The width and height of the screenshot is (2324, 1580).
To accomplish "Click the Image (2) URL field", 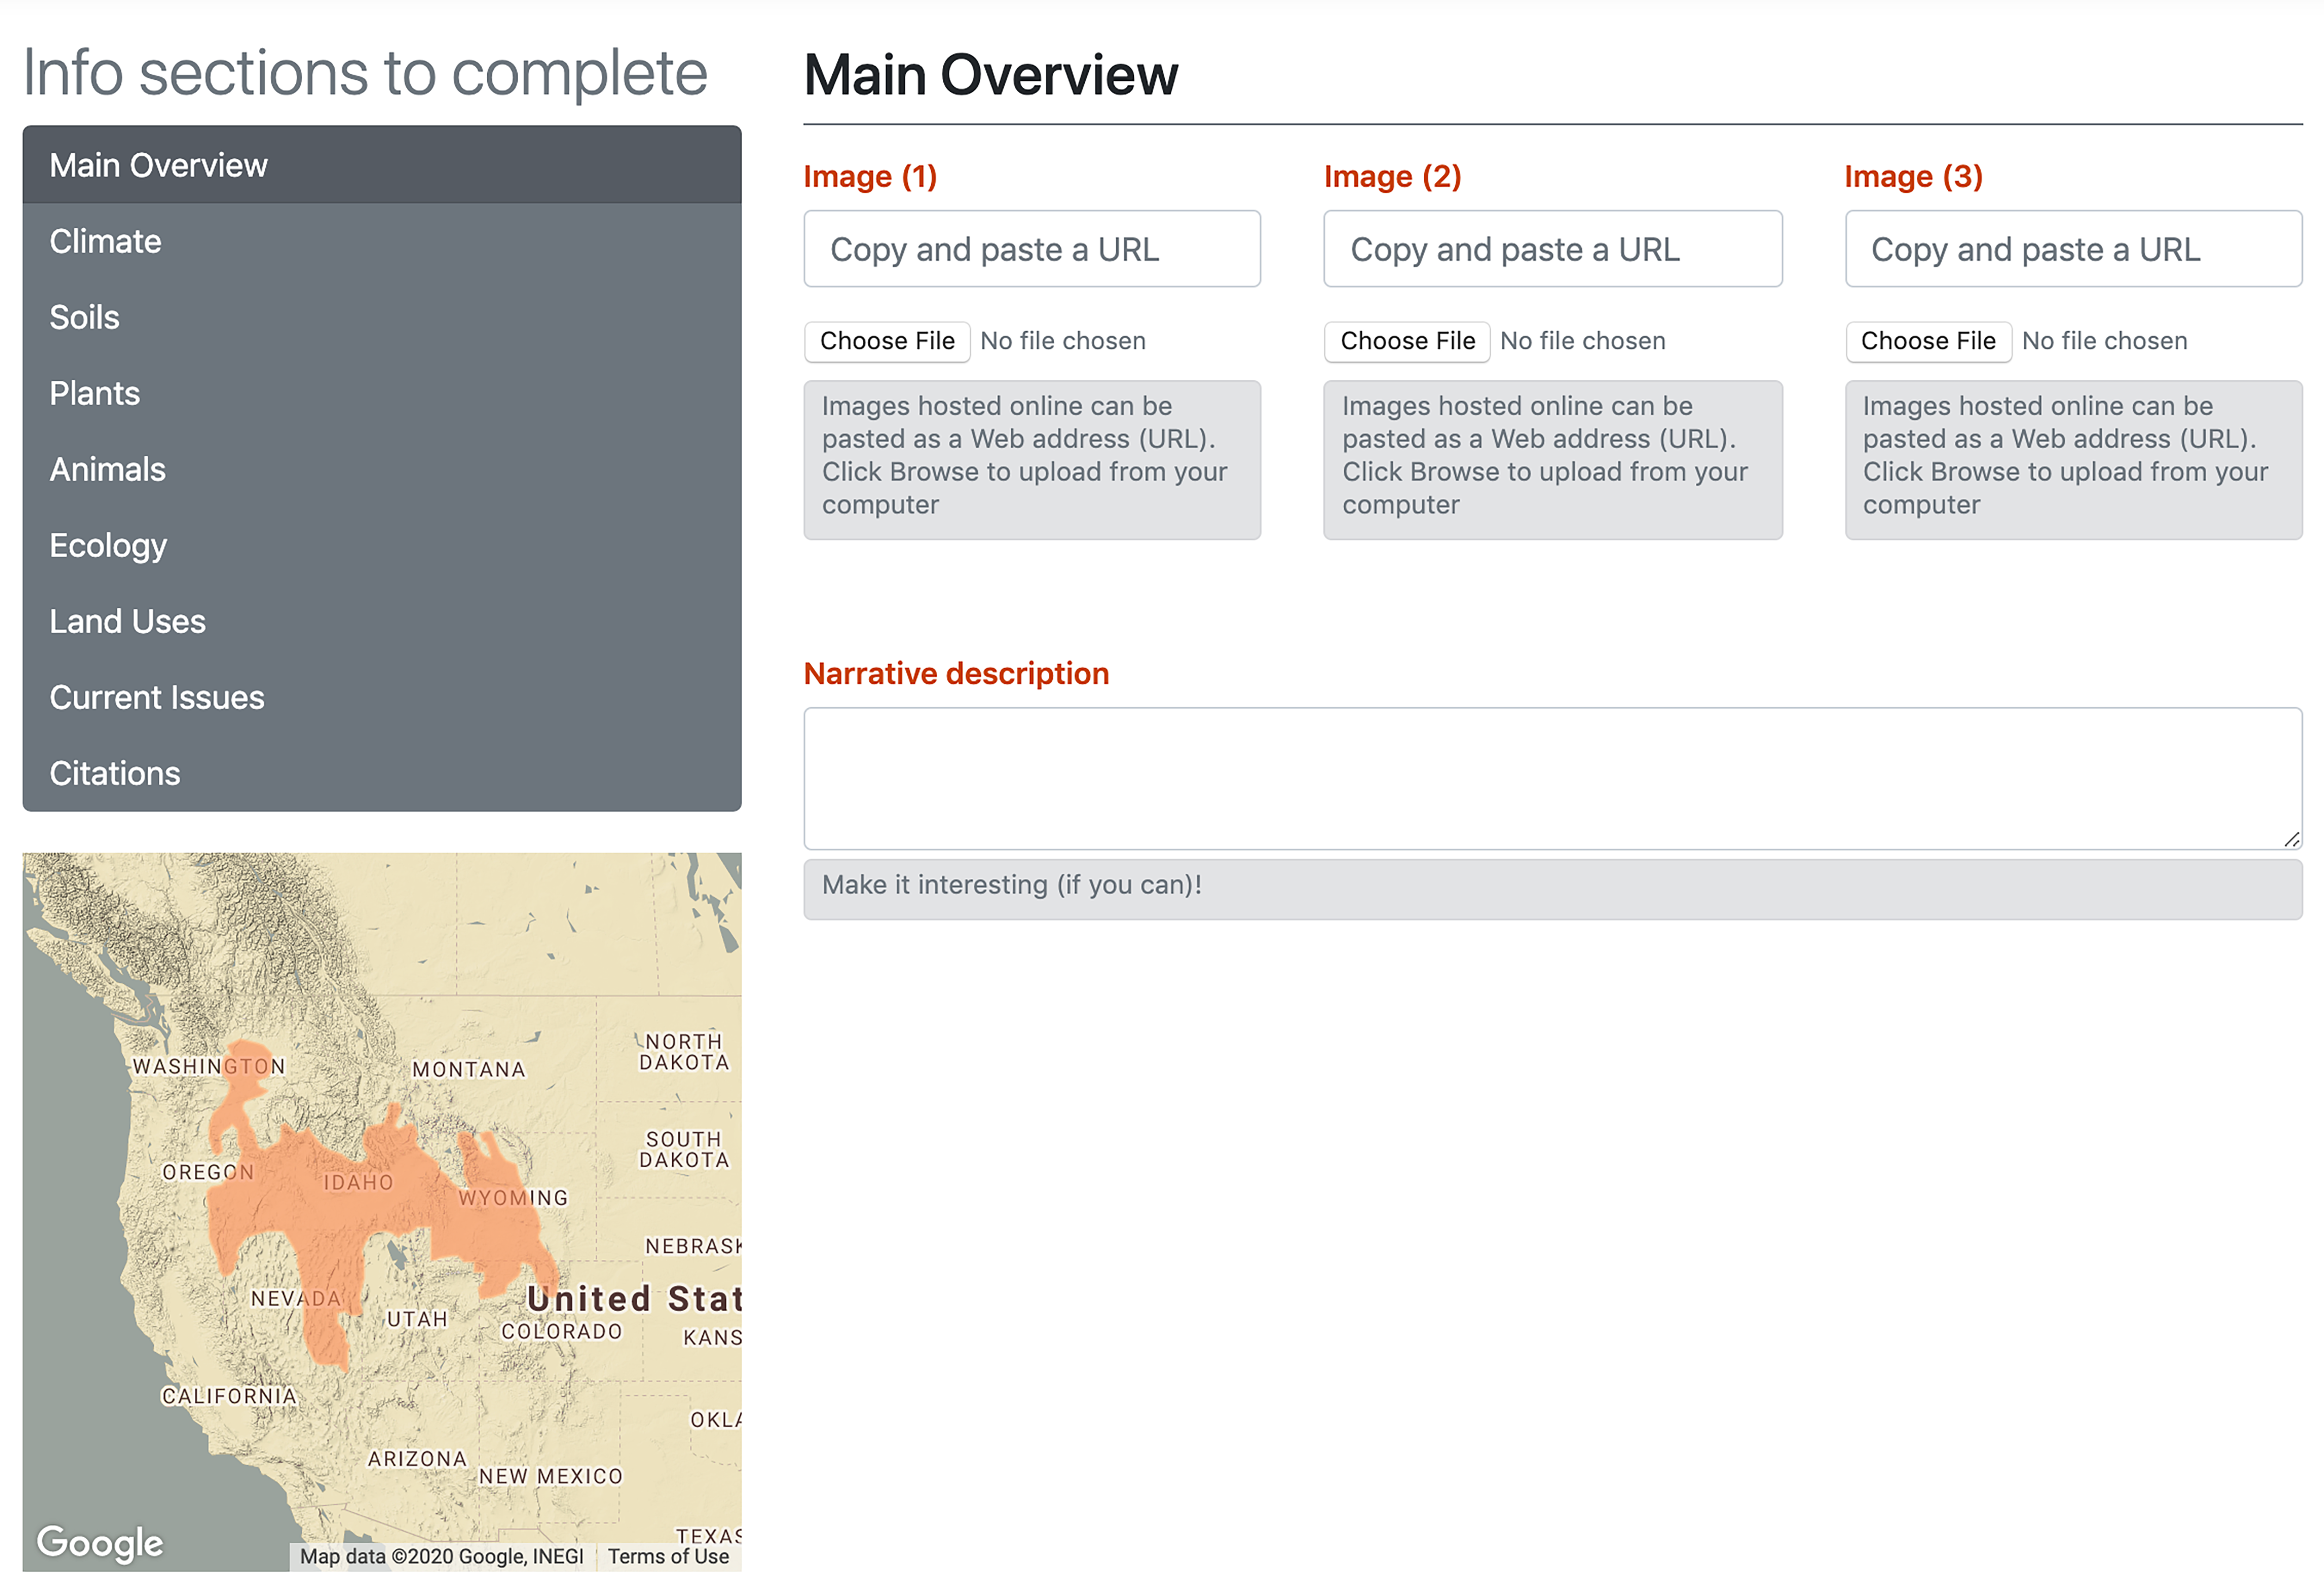I will [1552, 249].
